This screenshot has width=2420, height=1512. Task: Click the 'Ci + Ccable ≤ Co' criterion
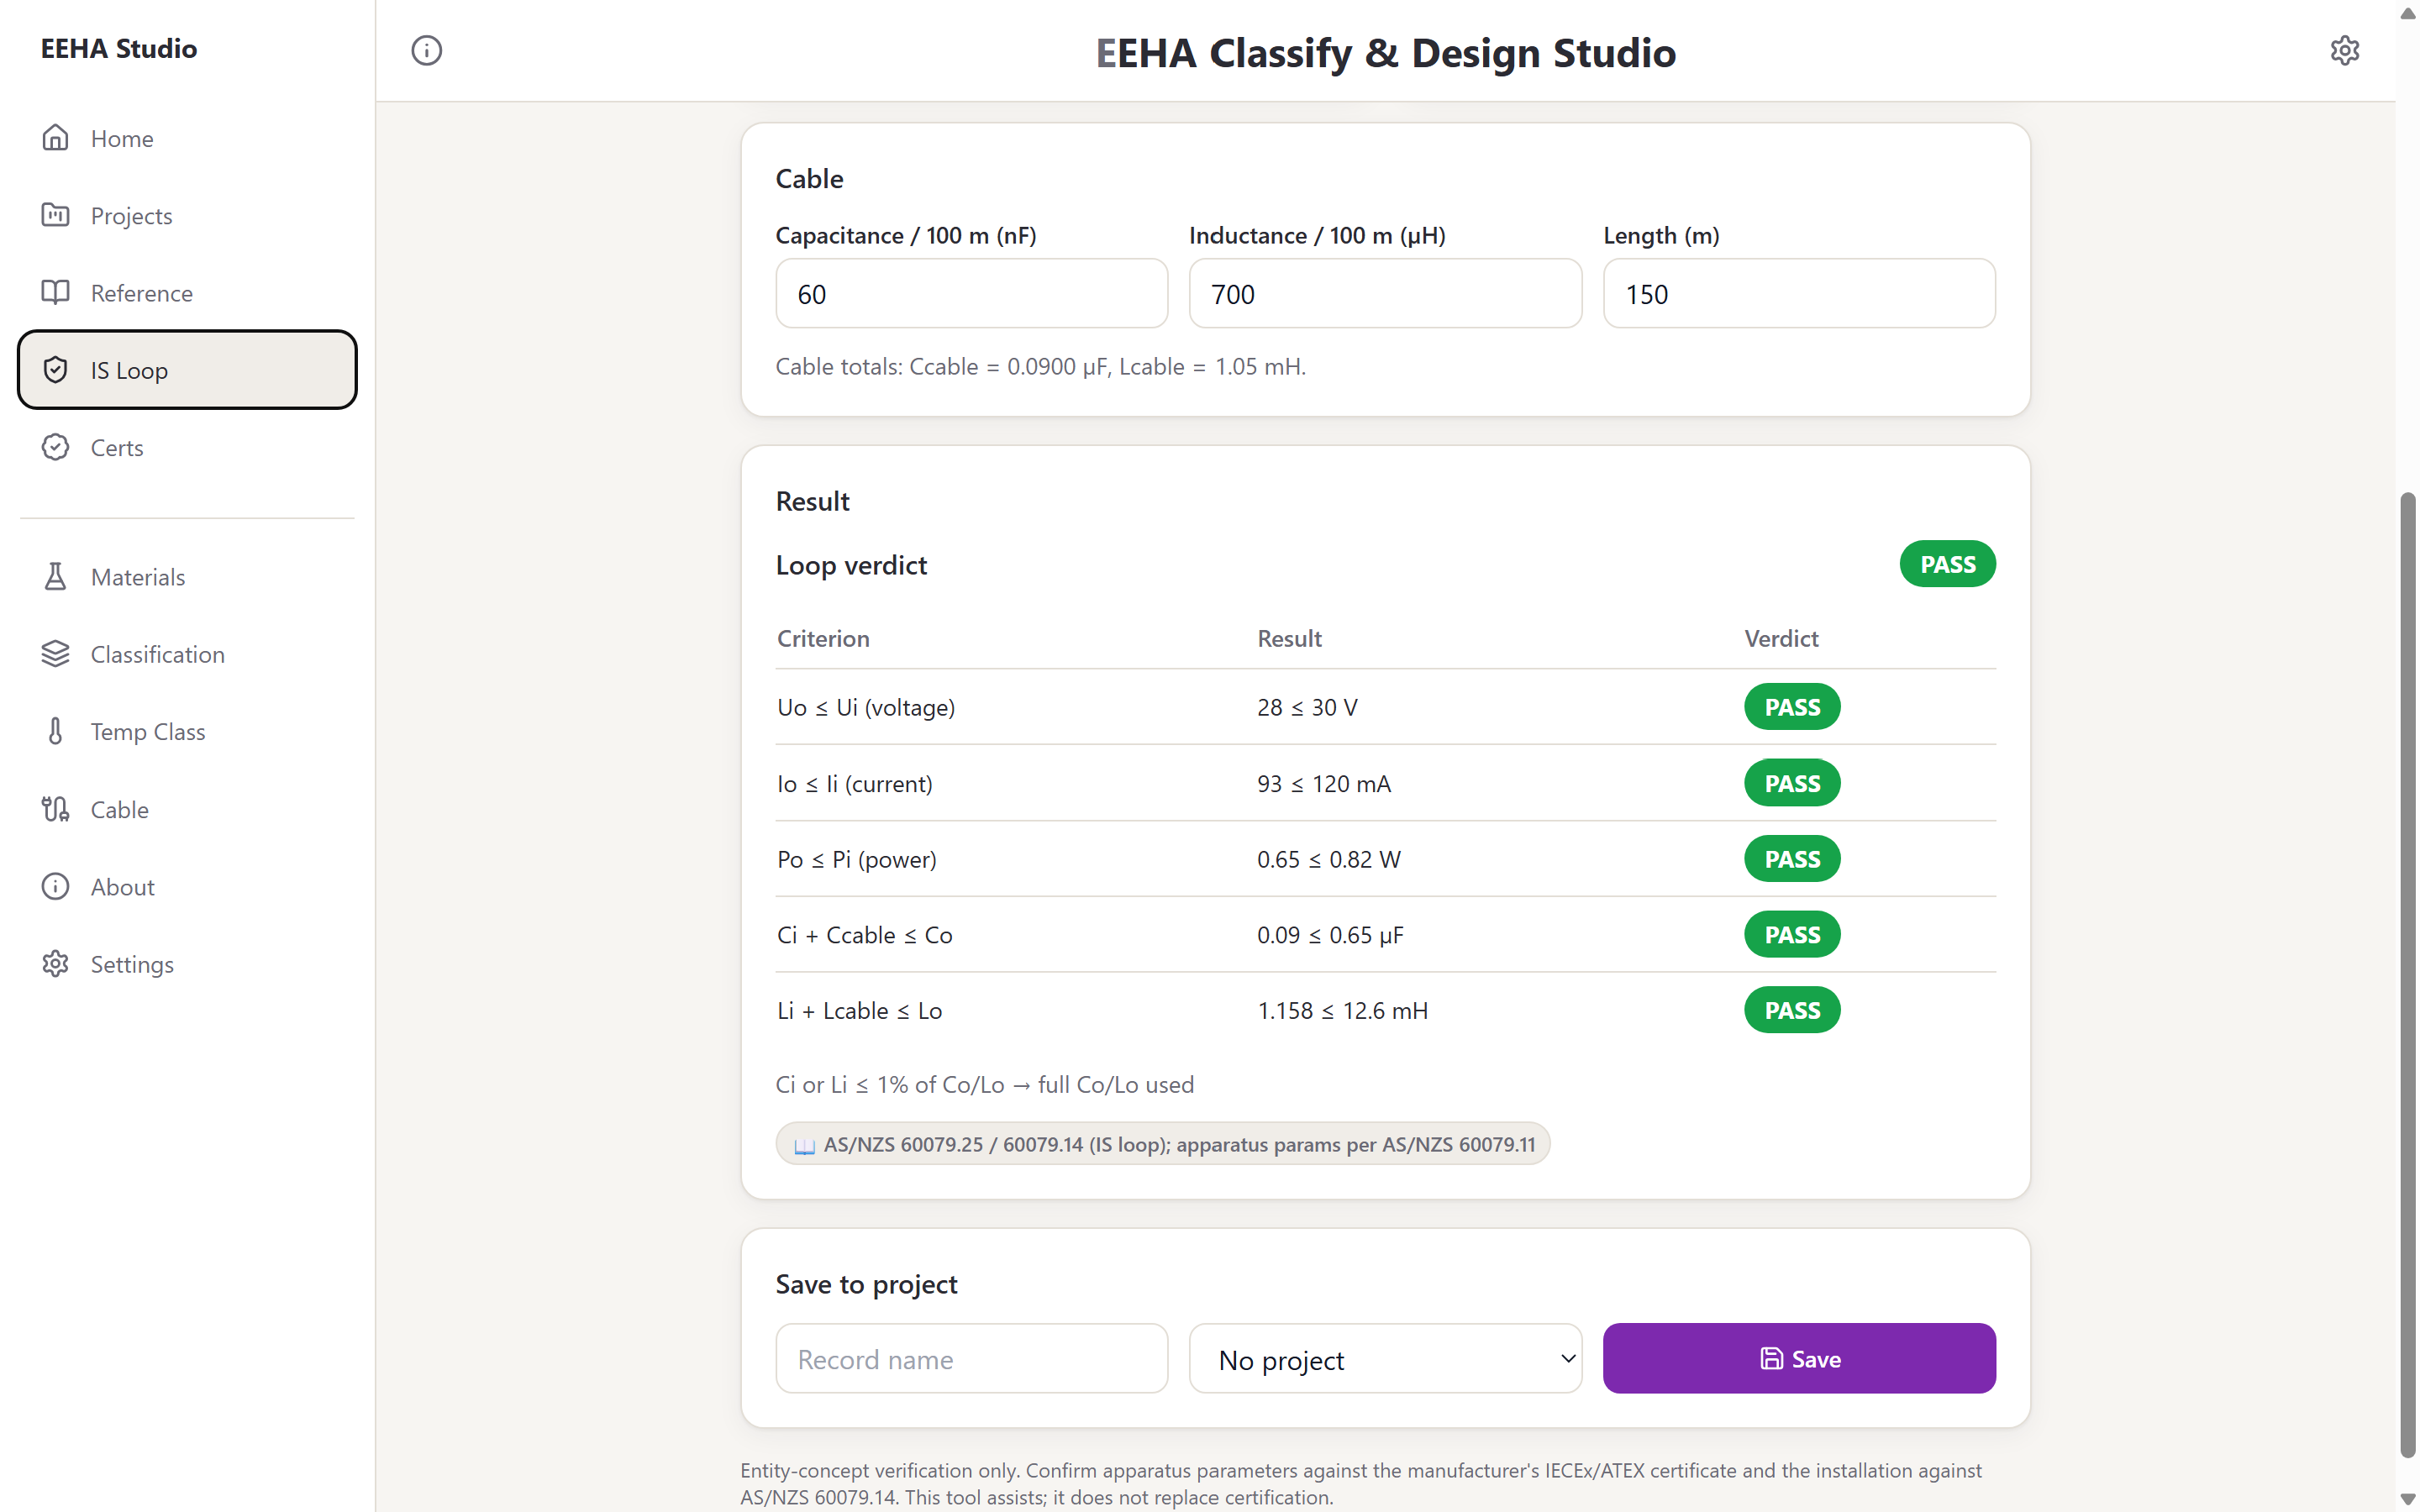pyautogui.click(x=865, y=935)
